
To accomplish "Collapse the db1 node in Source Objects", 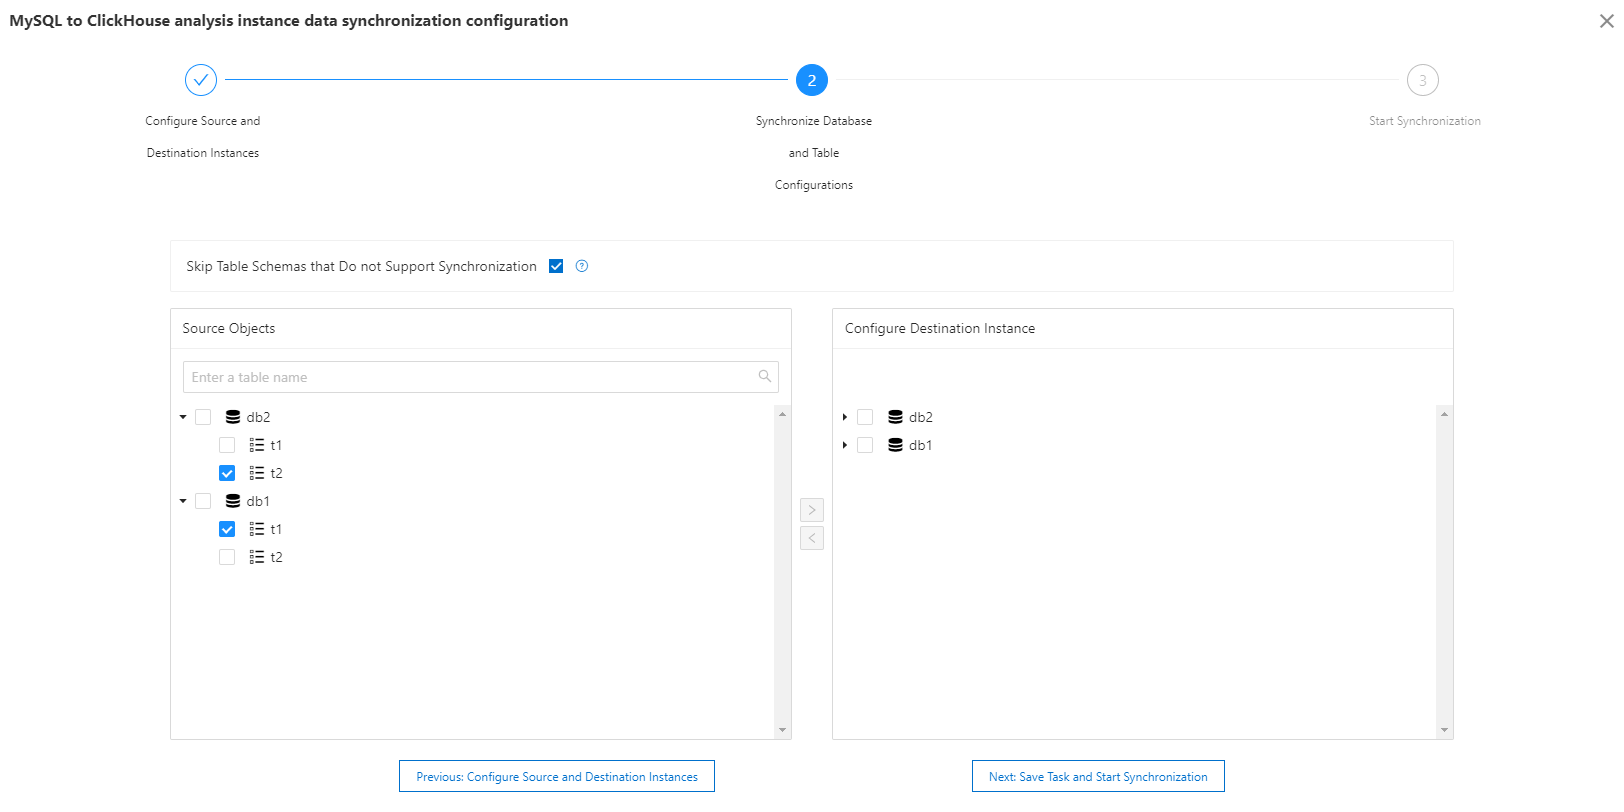I will [x=183, y=501].
